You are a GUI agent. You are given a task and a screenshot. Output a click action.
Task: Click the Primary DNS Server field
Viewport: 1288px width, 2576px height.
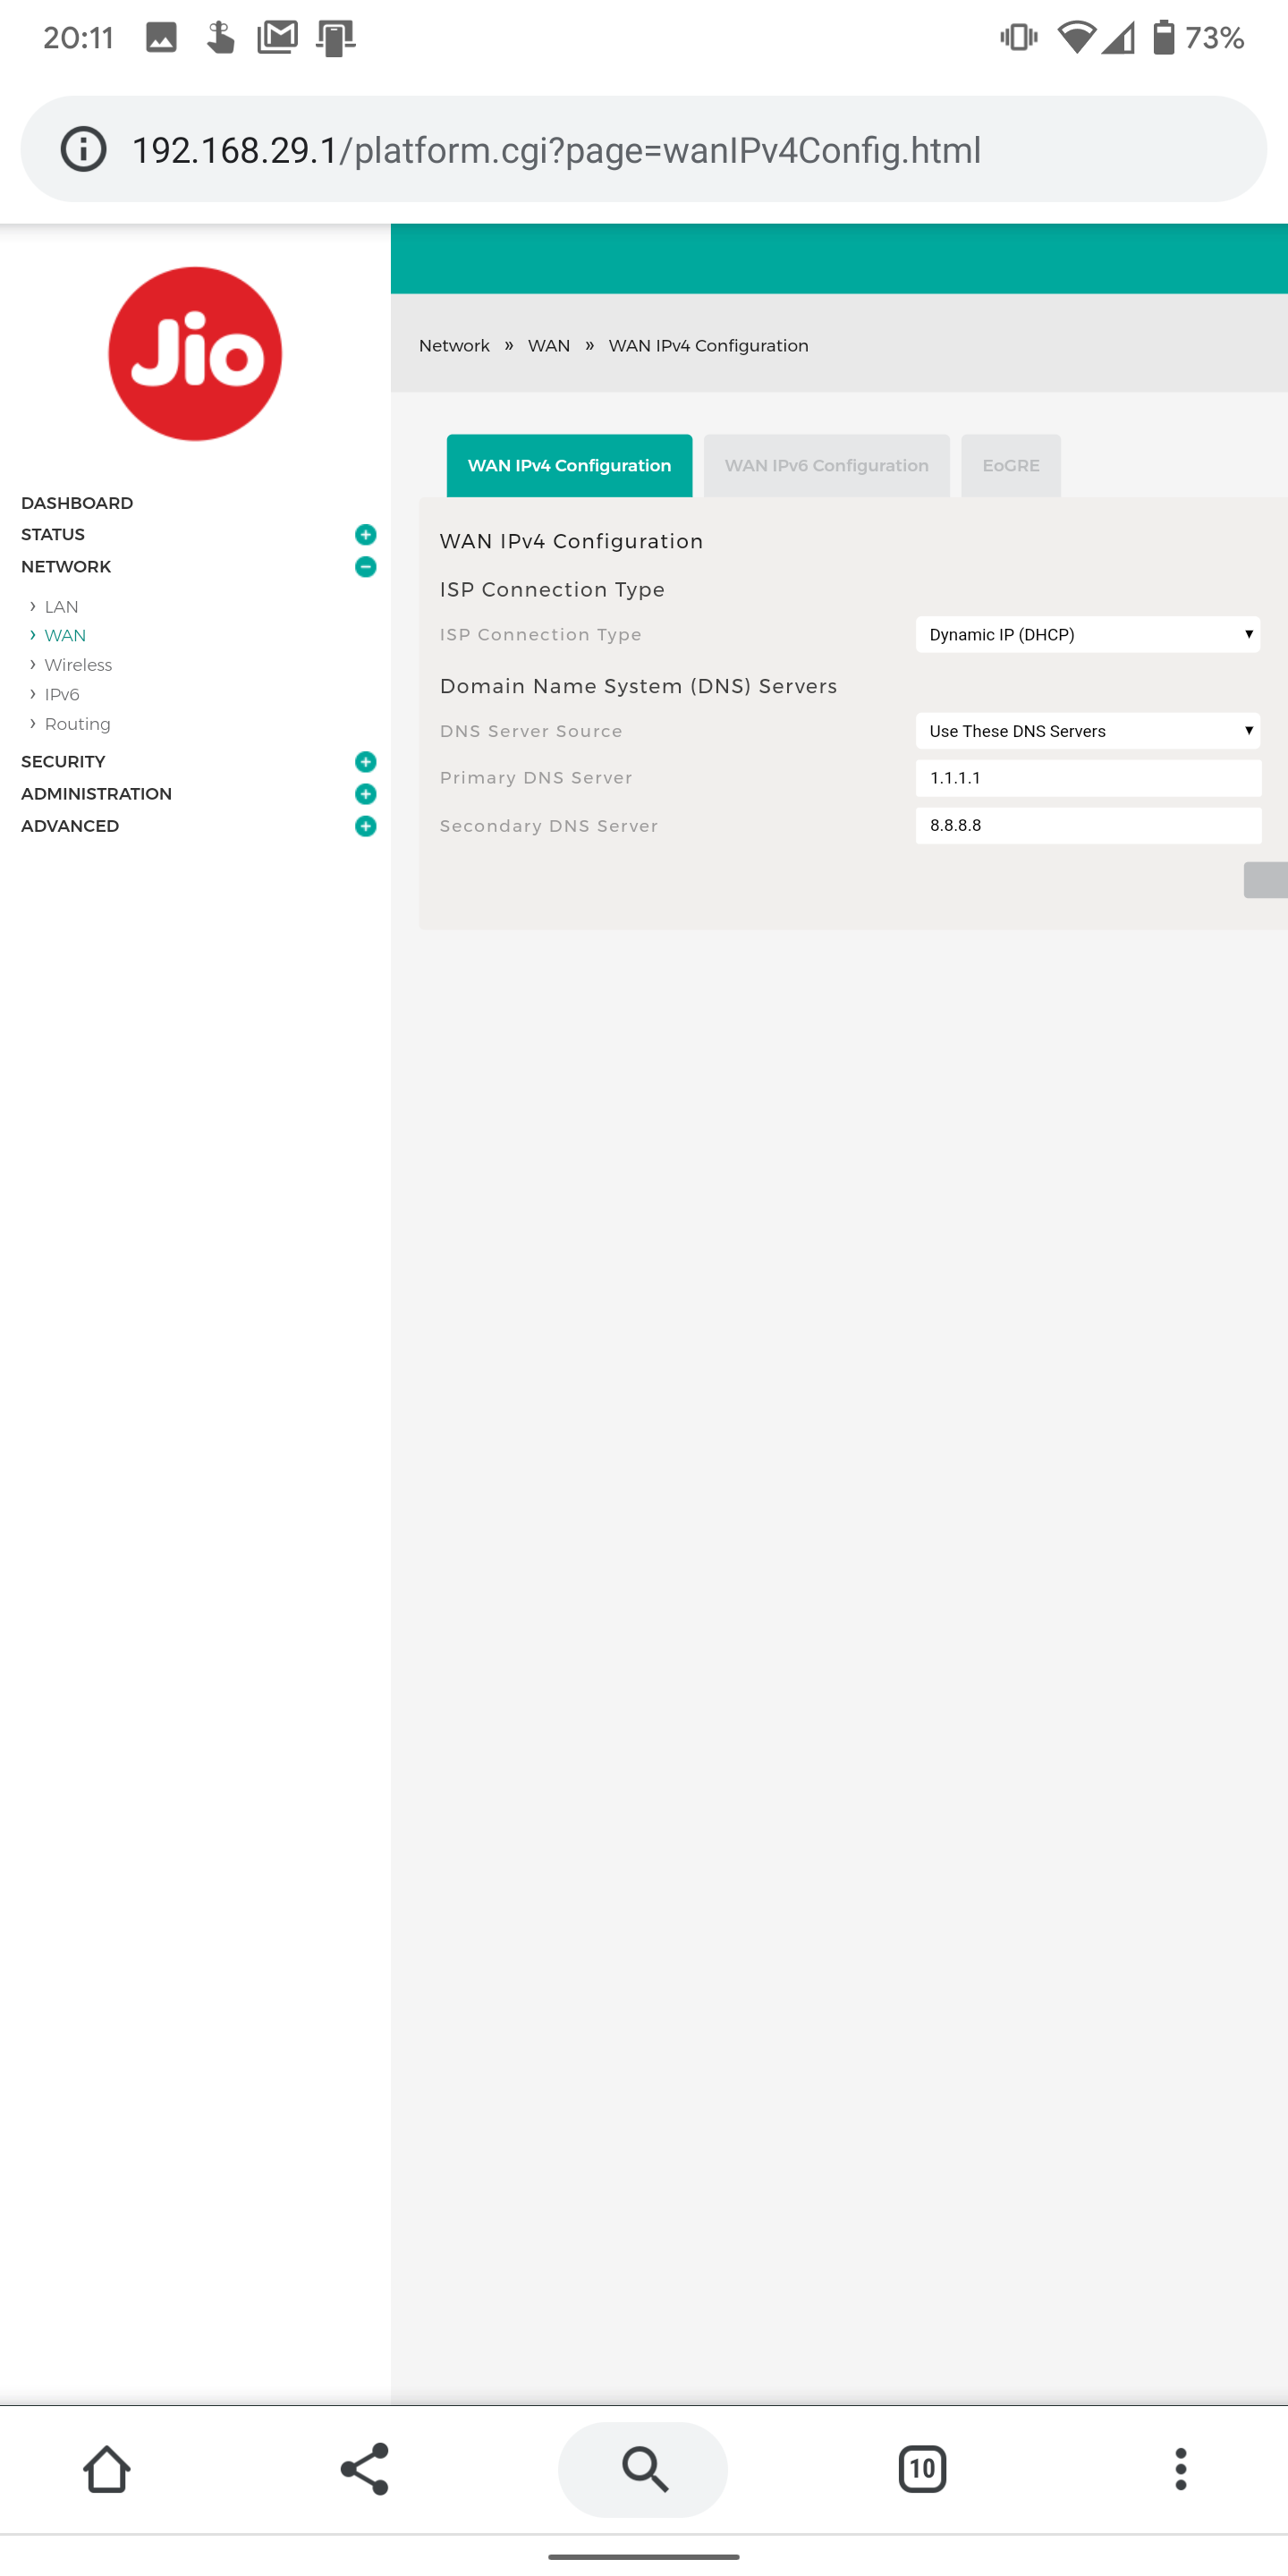pos(1087,778)
